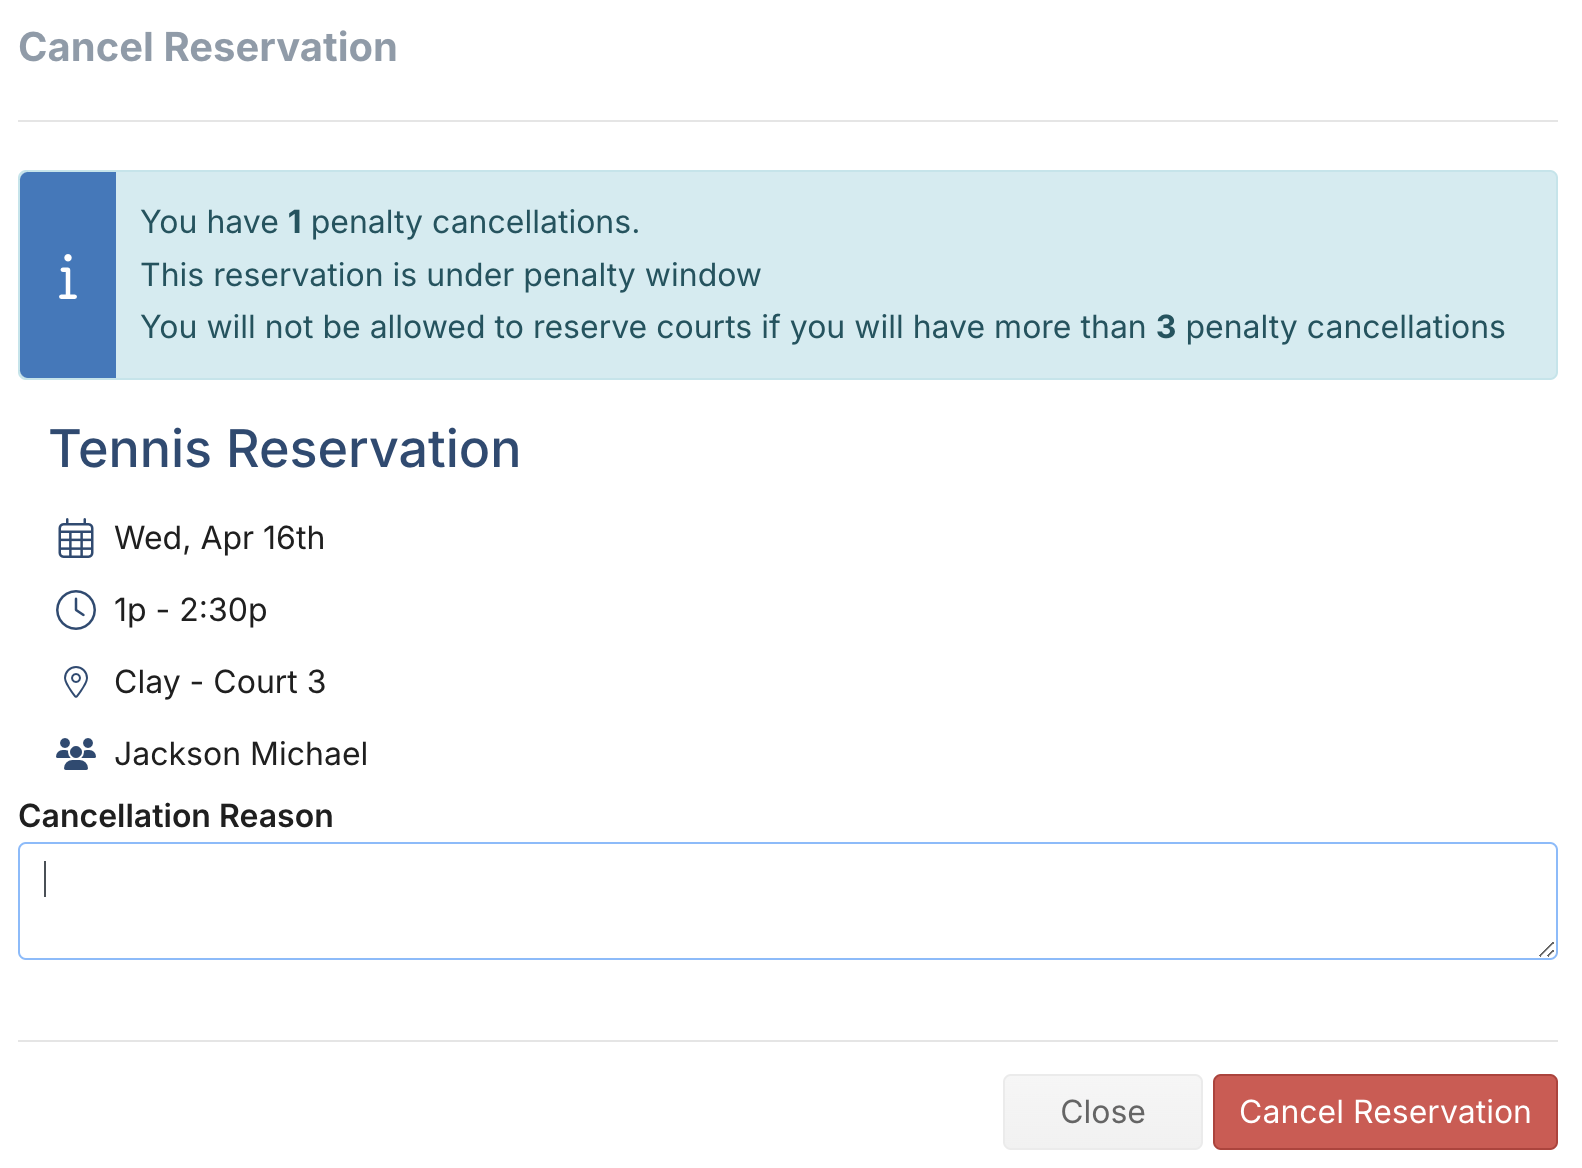Click the "reservation is under penalty window" message
The image size is (1582, 1168).
coord(451,275)
